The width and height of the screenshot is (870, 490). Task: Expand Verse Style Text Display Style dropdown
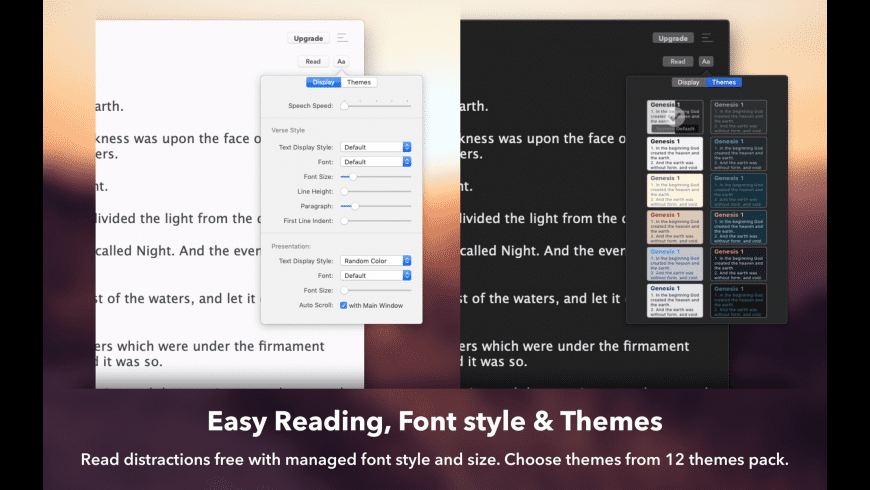click(375, 147)
